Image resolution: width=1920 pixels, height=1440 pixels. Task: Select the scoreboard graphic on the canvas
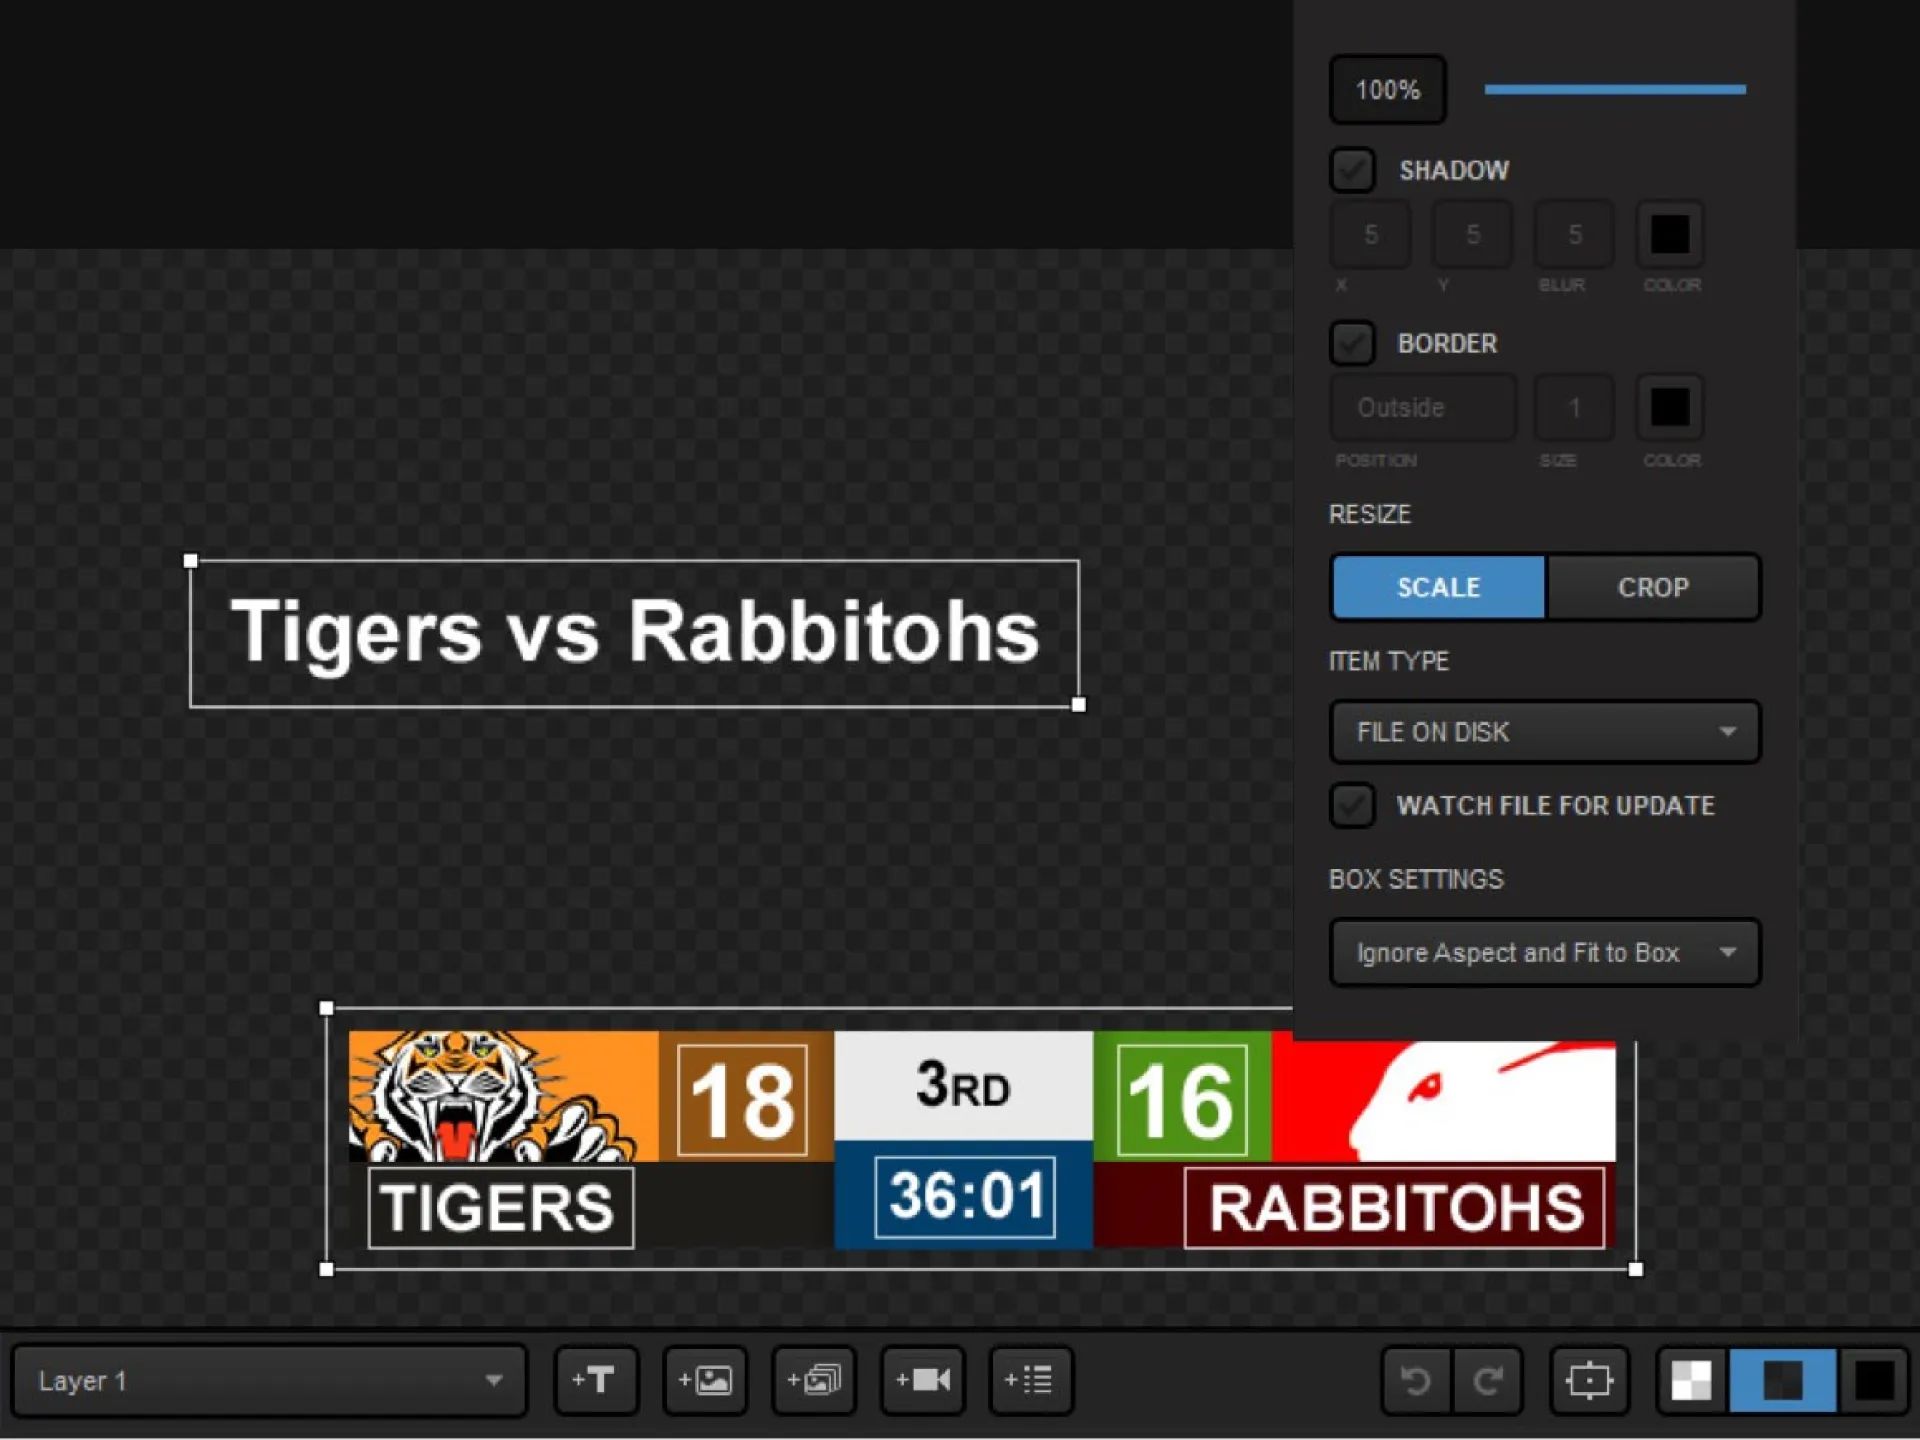tap(981, 1139)
